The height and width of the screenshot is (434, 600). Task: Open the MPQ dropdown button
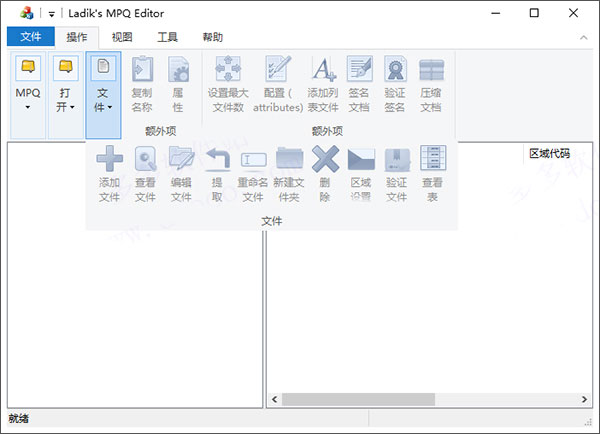[28, 95]
